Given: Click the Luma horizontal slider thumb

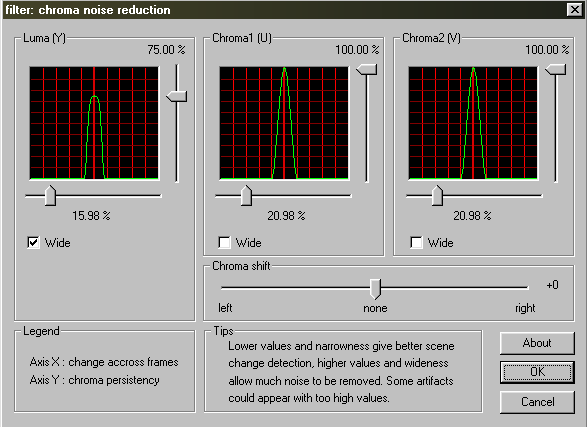Looking at the screenshot, I should (50, 195).
